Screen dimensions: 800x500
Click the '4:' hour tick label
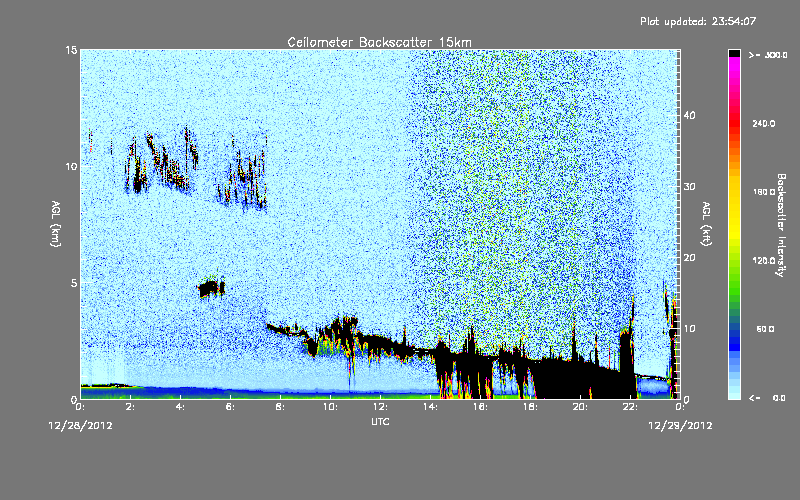coord(180,407)
